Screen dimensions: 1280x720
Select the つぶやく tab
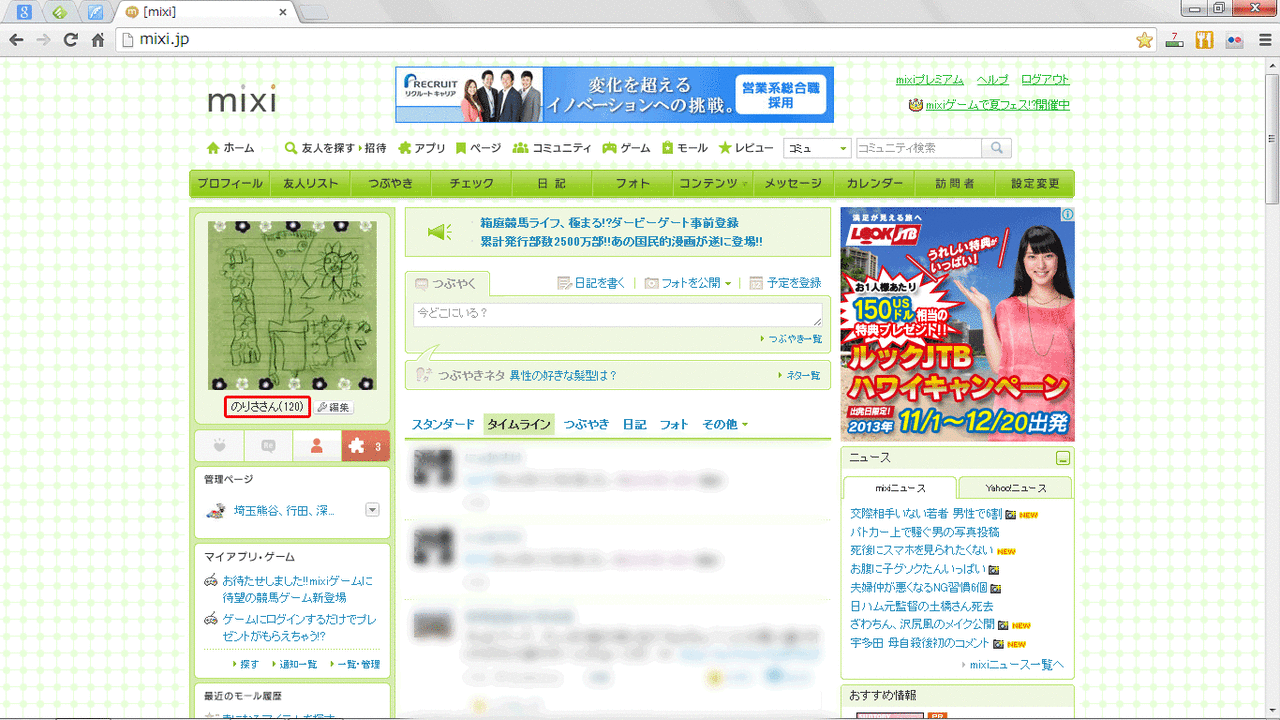click(447, 283)
